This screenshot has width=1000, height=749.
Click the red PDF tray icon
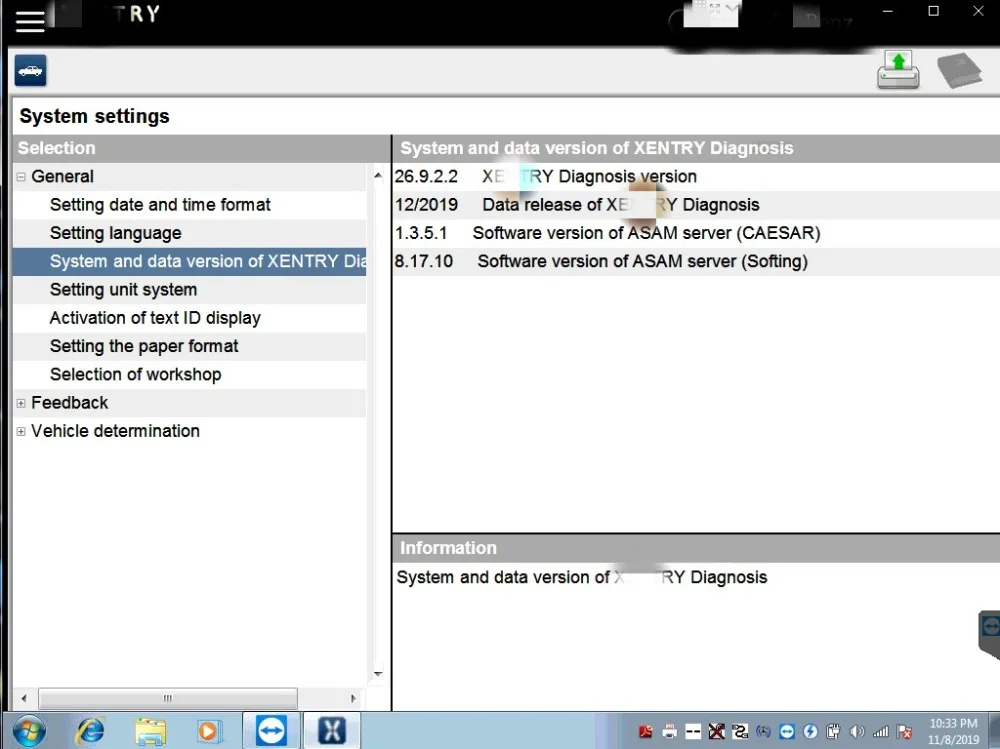pyautogui.click(x=645, y=732)
